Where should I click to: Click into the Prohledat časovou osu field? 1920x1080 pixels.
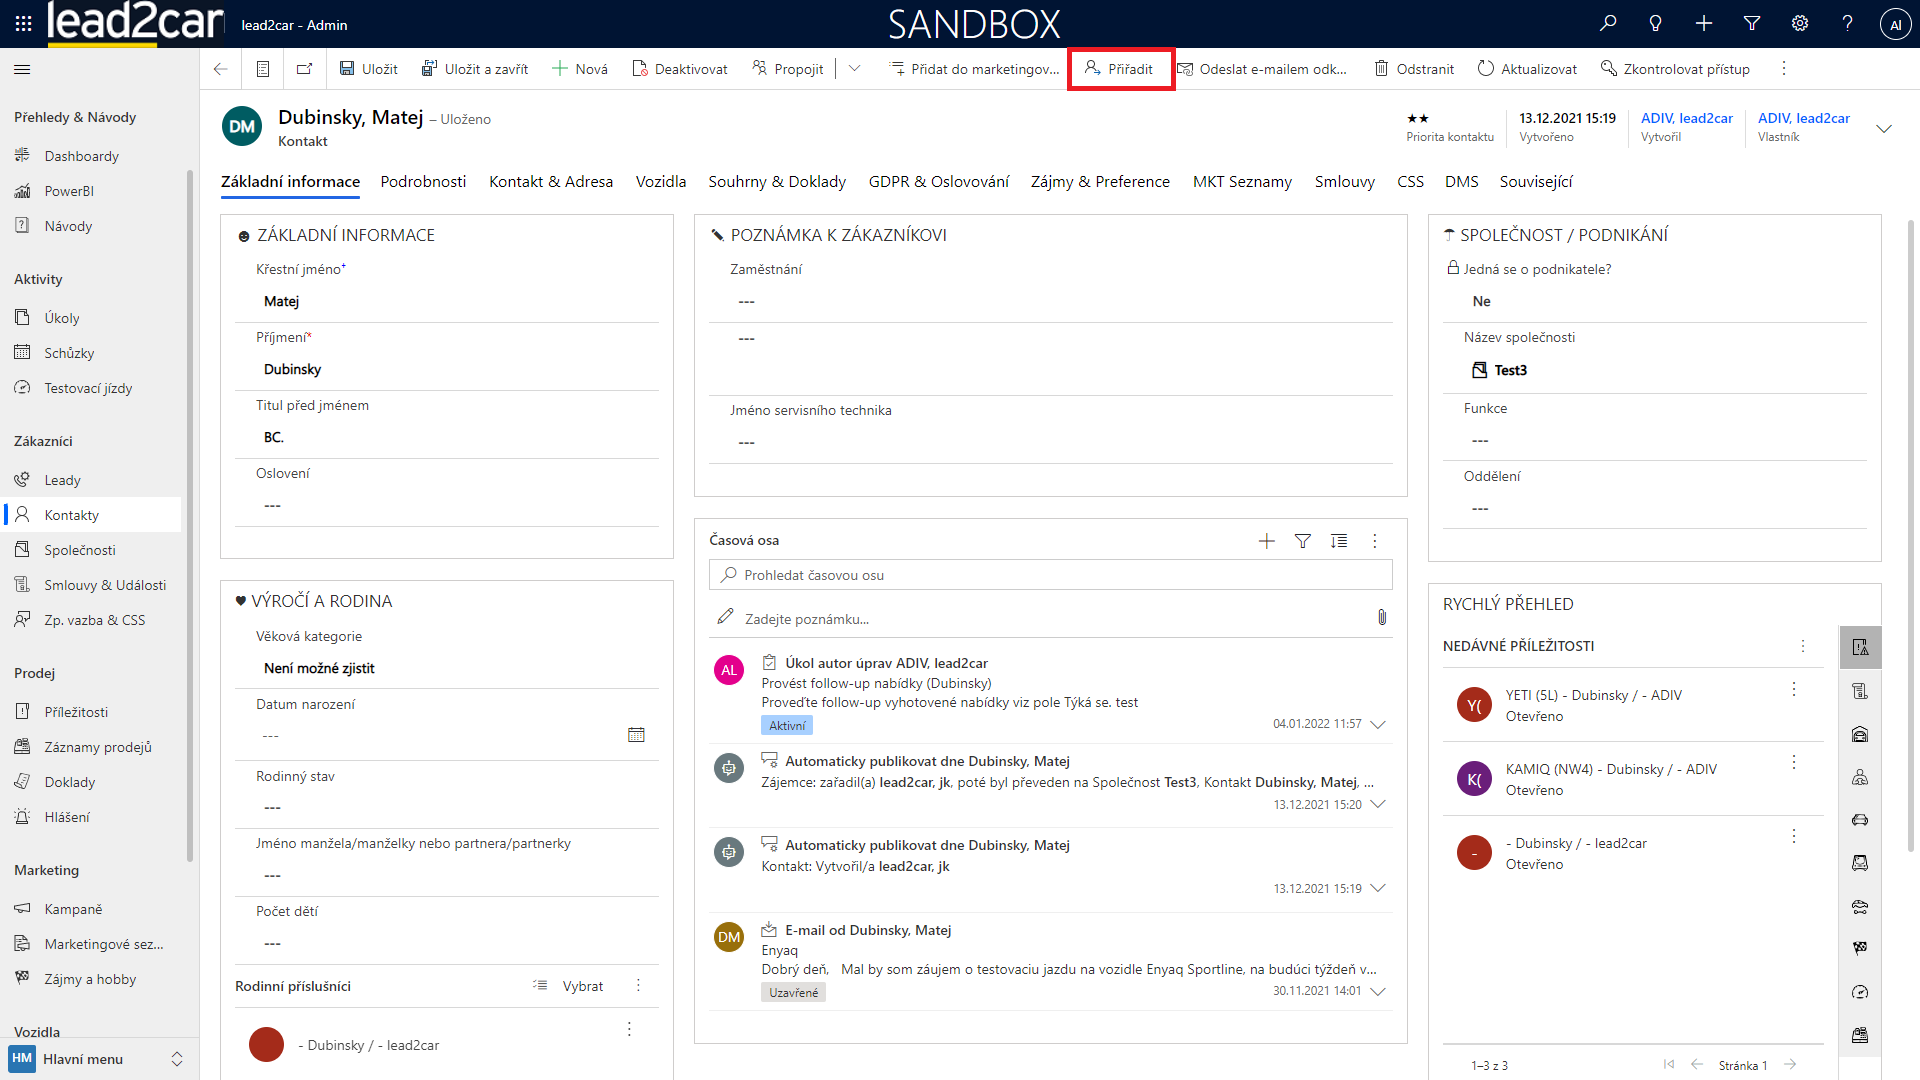click(1050, 575)
